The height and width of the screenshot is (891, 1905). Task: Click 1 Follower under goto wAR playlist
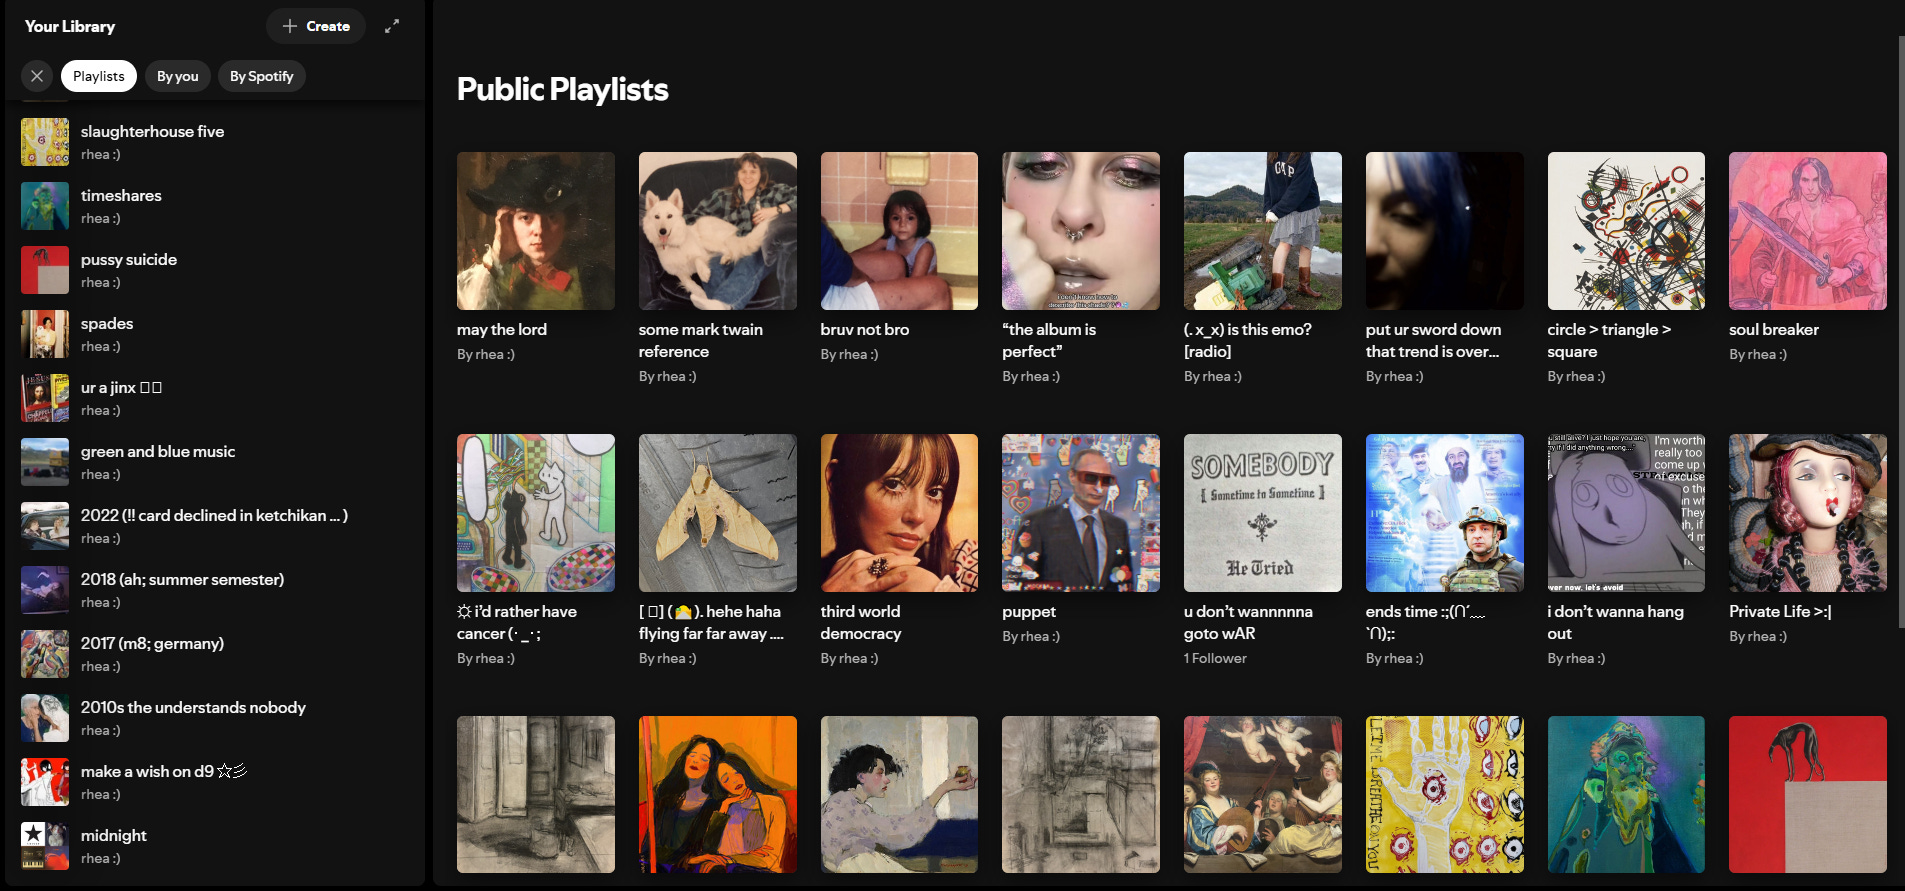click(x=1215, y=658)
